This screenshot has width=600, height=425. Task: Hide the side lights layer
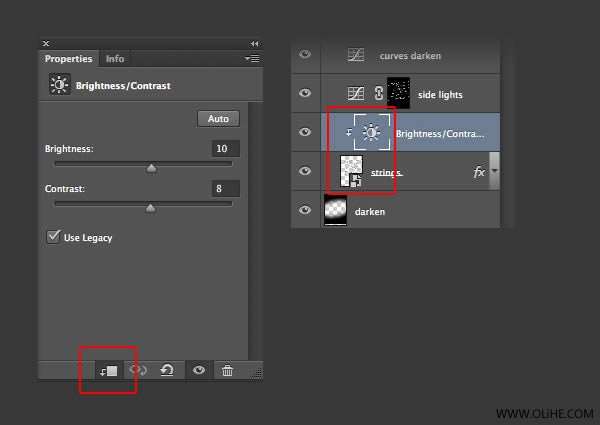pyautogui.click(x=305, y=93)
